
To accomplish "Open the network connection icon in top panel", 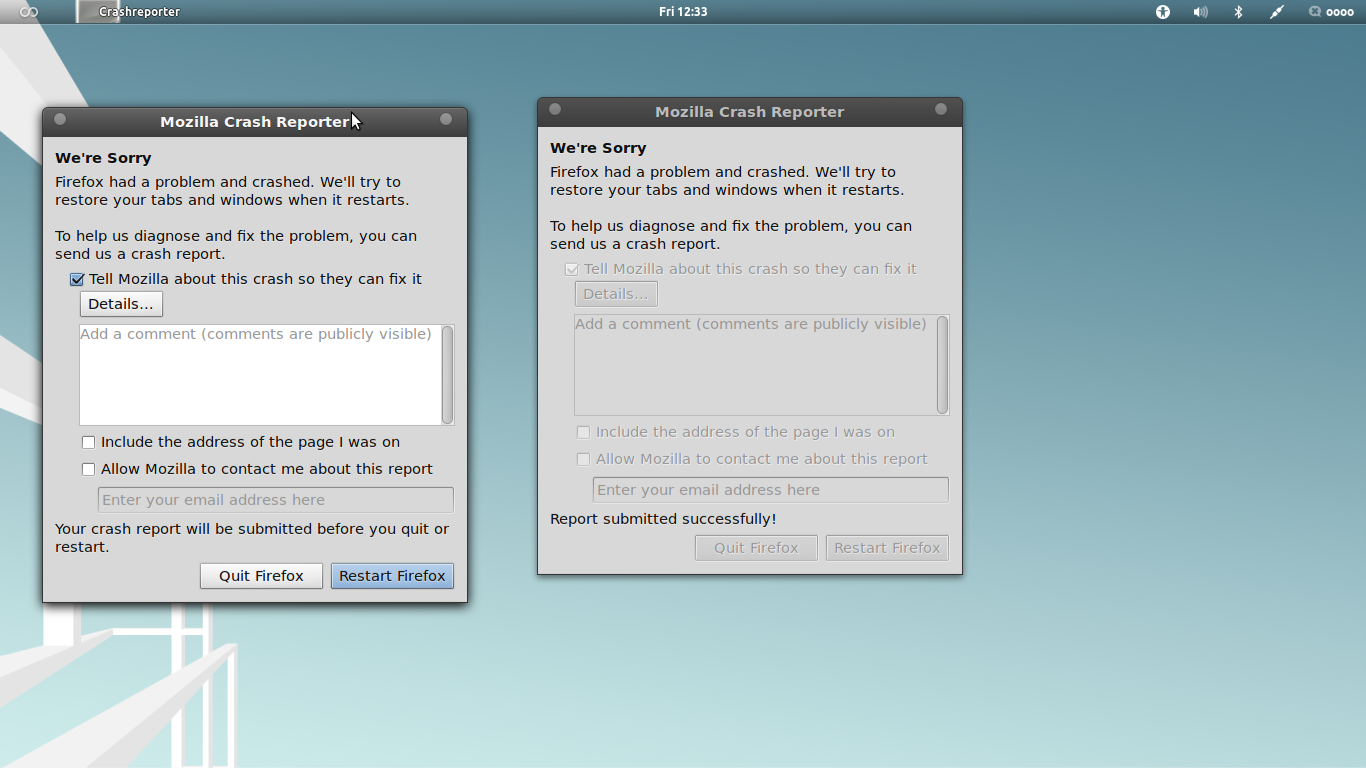I will coord(1277,12).
